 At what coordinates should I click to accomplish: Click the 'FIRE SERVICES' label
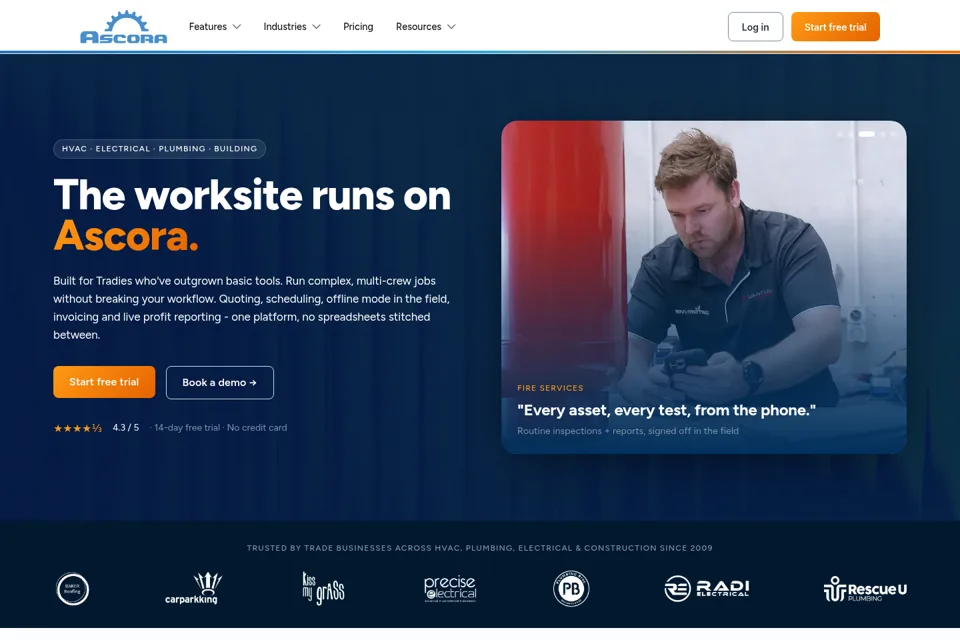click(x=550, y=388)
